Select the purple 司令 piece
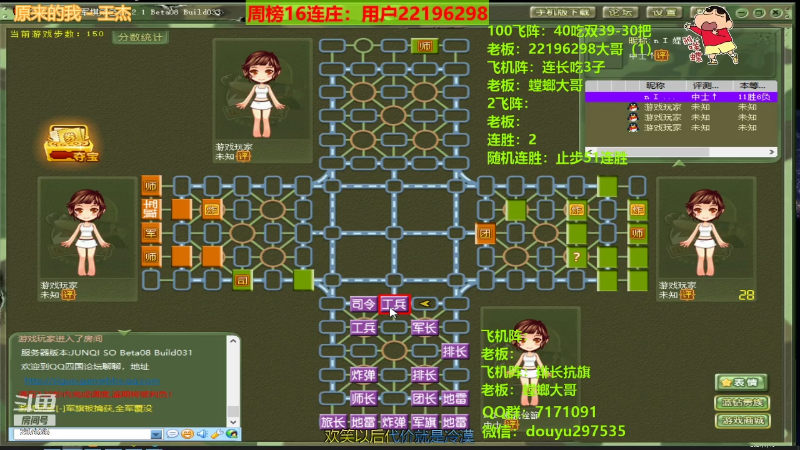 coord(363,304)
